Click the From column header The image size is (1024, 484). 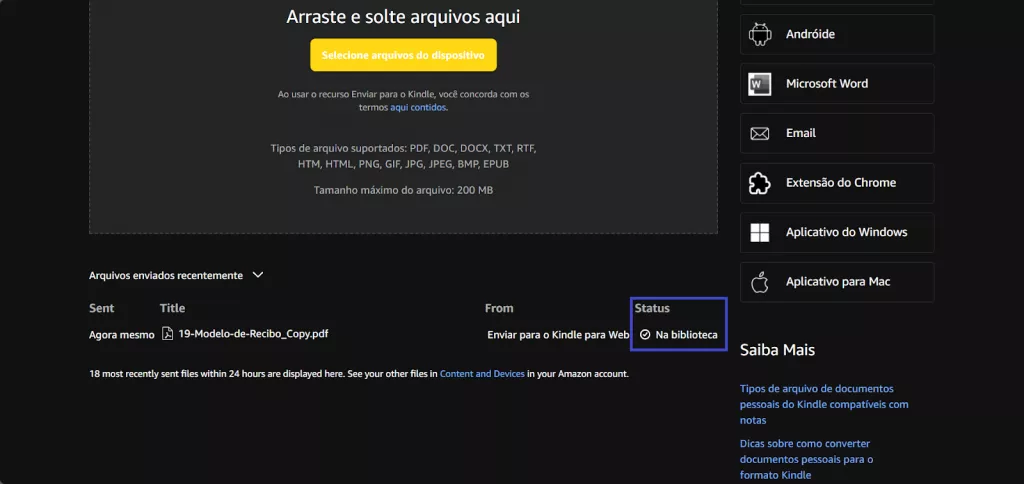(x=499, y=308)
